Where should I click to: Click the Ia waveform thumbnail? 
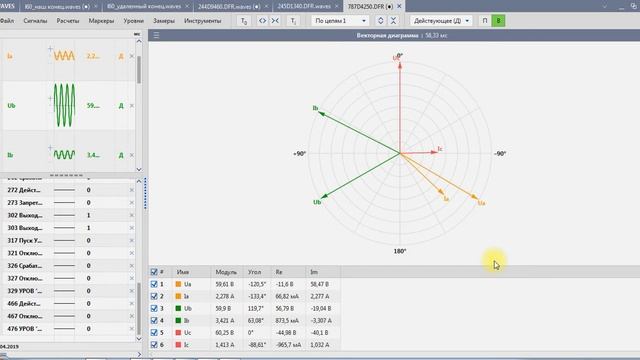pos(64,56)
